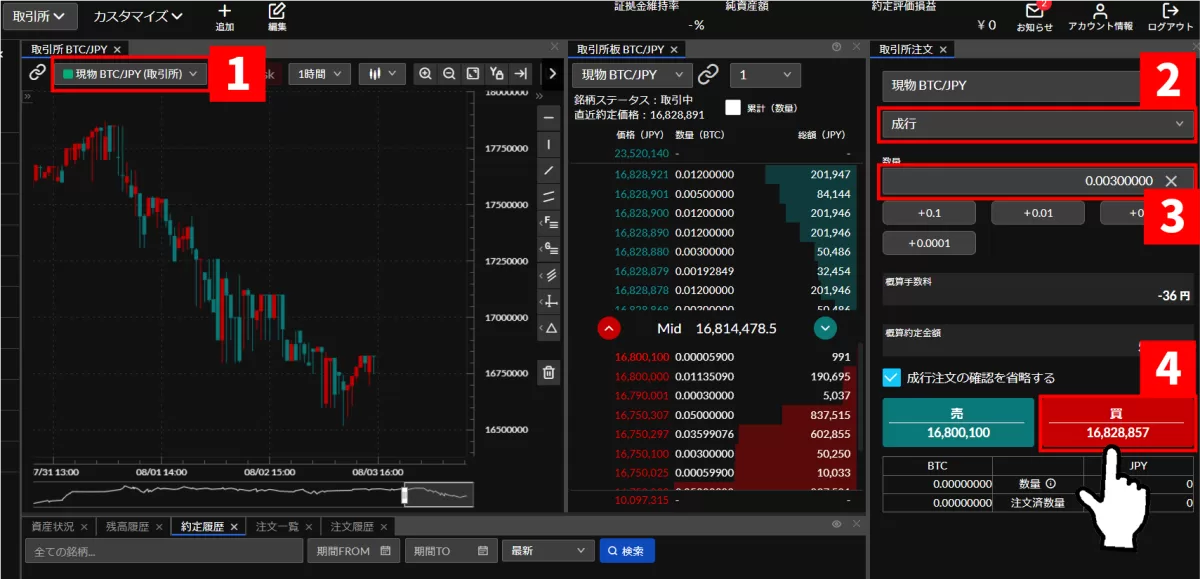Click the chart fit-to-screen icon
The height and width of the screenshot is (579, 1200).
[x=473, y=73]
